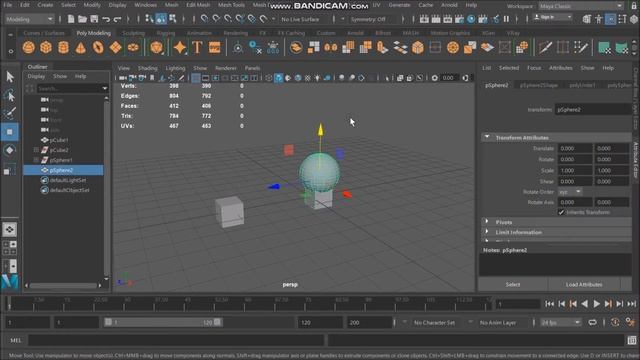Click the polygon Type text tool icon
Image resolution: width=640 pixels, height=360 pixels.
[197, 48]
